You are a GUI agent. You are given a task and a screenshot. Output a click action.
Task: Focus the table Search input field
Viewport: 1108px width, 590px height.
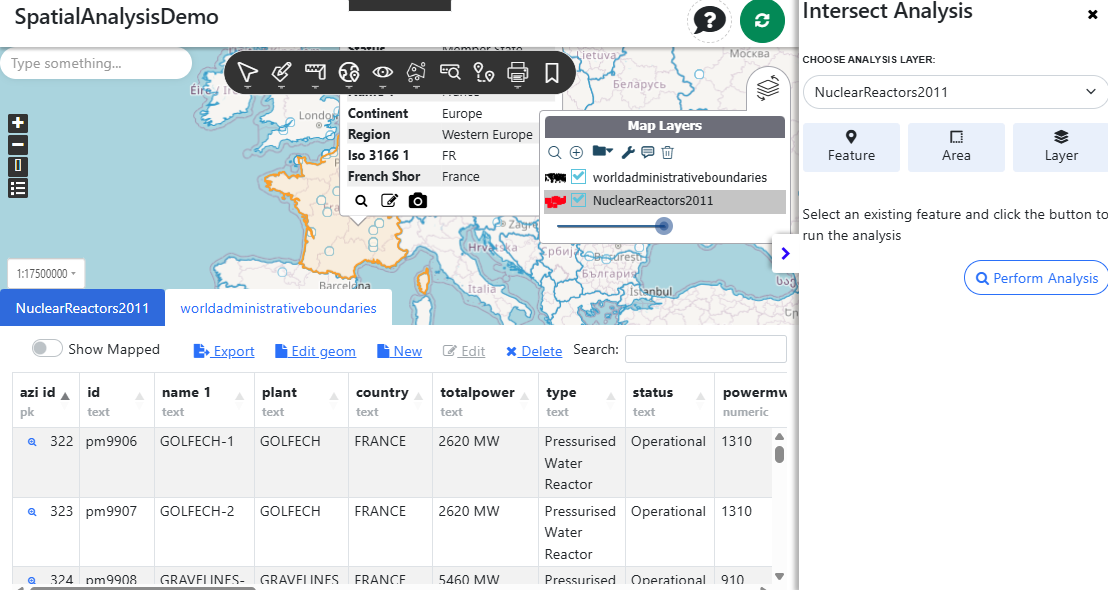point(706,349)
